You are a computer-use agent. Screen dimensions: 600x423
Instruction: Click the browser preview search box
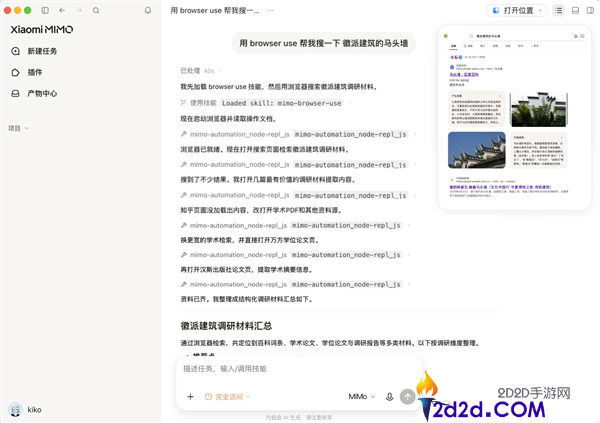[527, 36]
